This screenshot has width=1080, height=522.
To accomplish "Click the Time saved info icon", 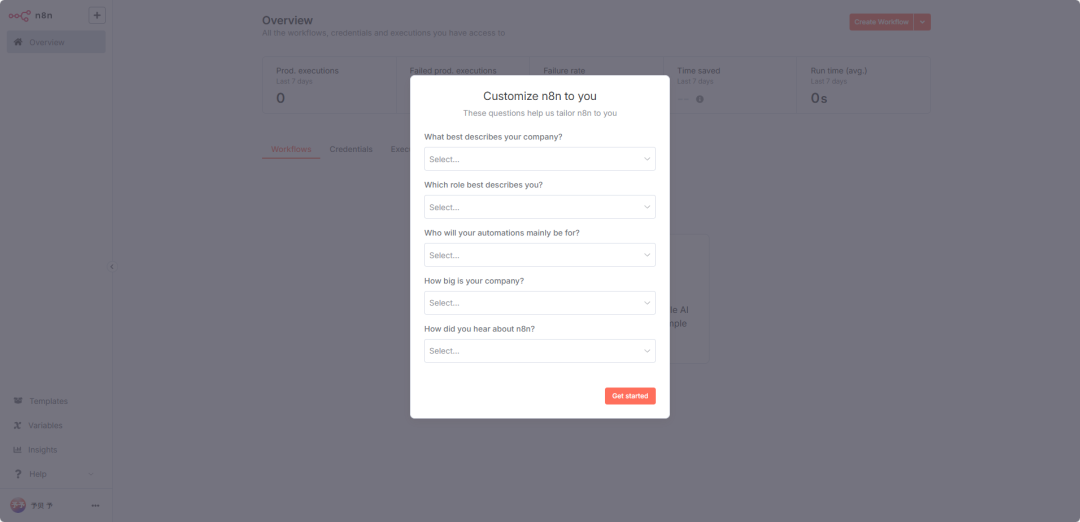I will [x=700, y=99].
